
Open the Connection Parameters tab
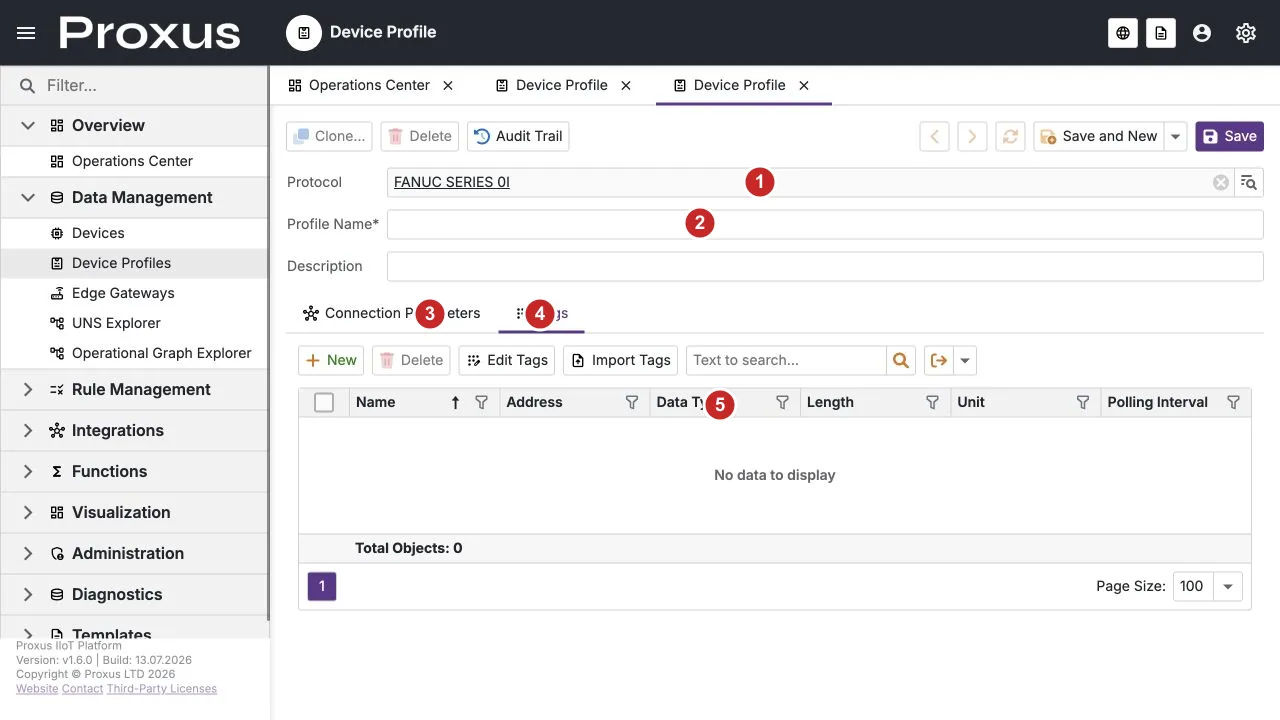coord(391,313)
